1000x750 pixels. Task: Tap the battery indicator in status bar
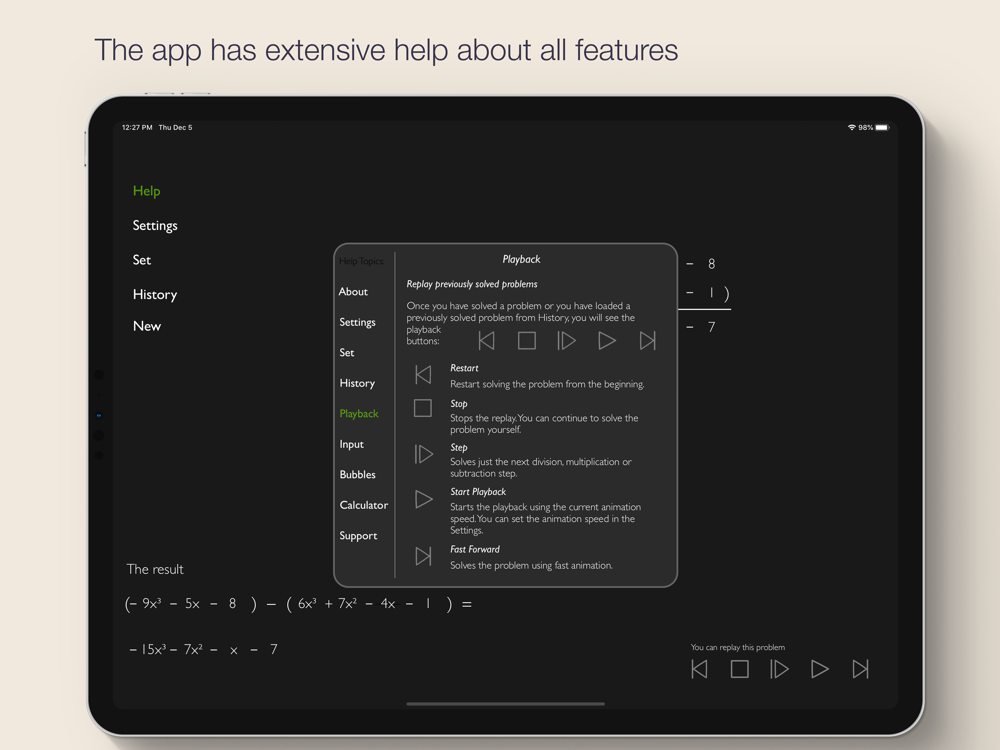881,128
